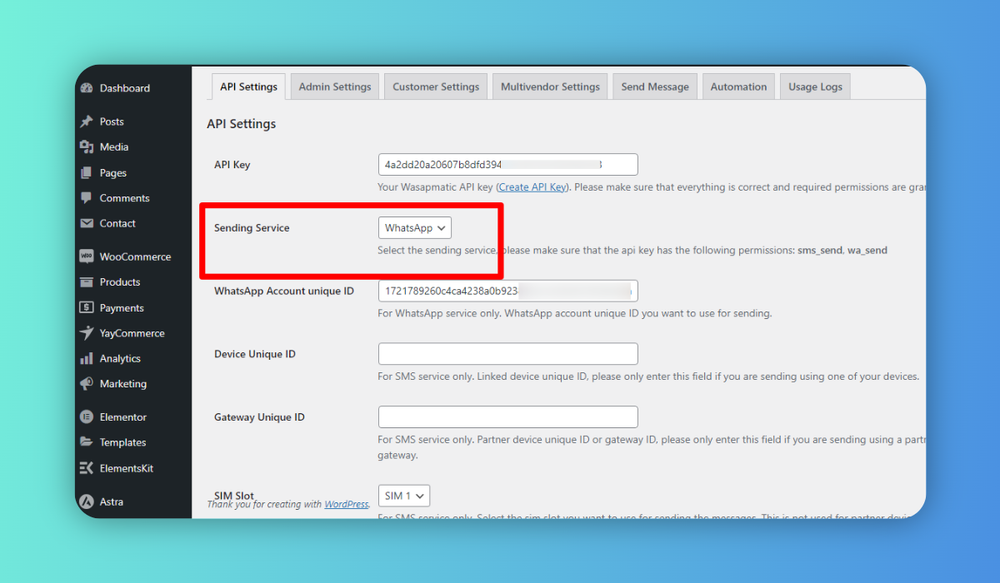Switch to Customer Settings tab
The width and height of the screenshot is (1000, 583).
tap(436, 87)
